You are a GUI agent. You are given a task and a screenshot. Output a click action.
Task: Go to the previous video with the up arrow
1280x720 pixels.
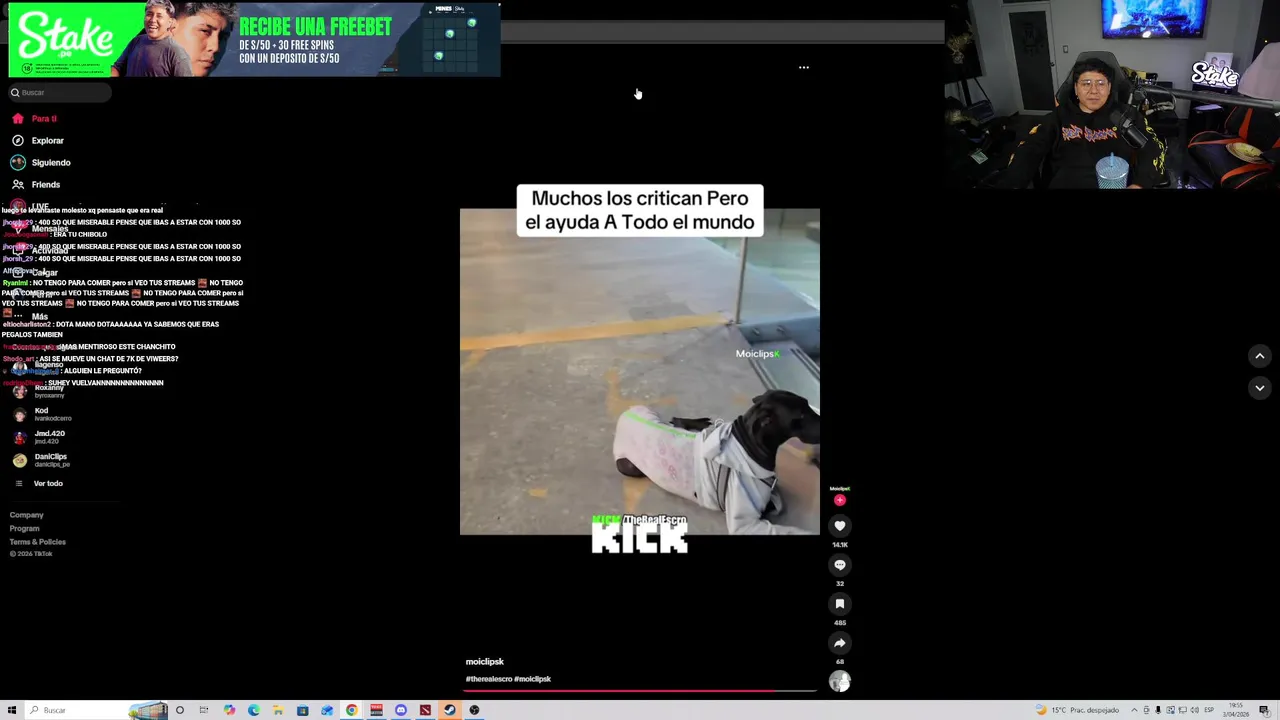click(x=1260, y=356)
